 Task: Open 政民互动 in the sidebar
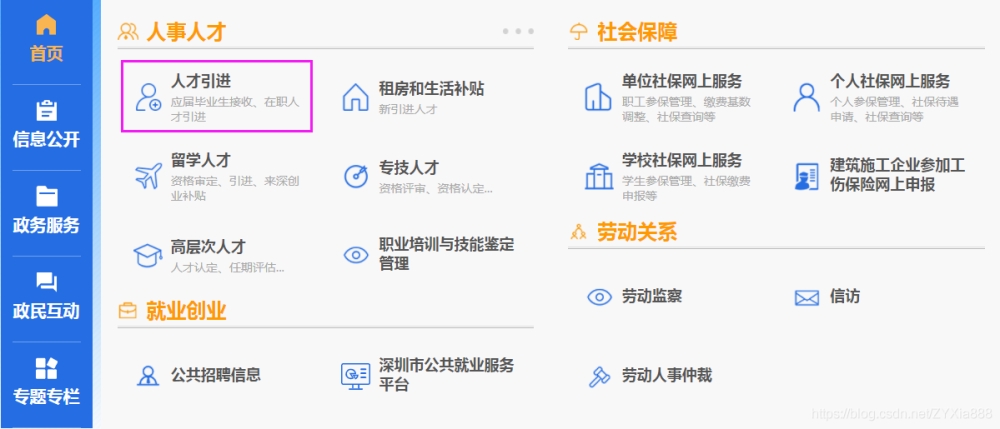click(x=46, y=297)
